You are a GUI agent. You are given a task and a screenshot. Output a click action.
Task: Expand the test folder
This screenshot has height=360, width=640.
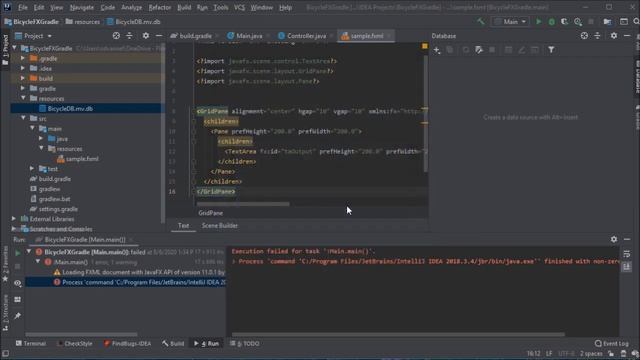pyautogui.click(x=32, y=169)
